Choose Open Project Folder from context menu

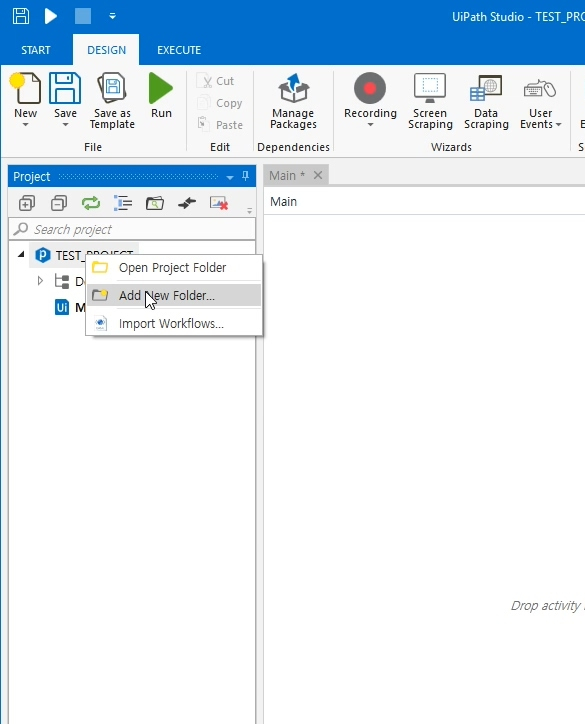tap(174, 268)
